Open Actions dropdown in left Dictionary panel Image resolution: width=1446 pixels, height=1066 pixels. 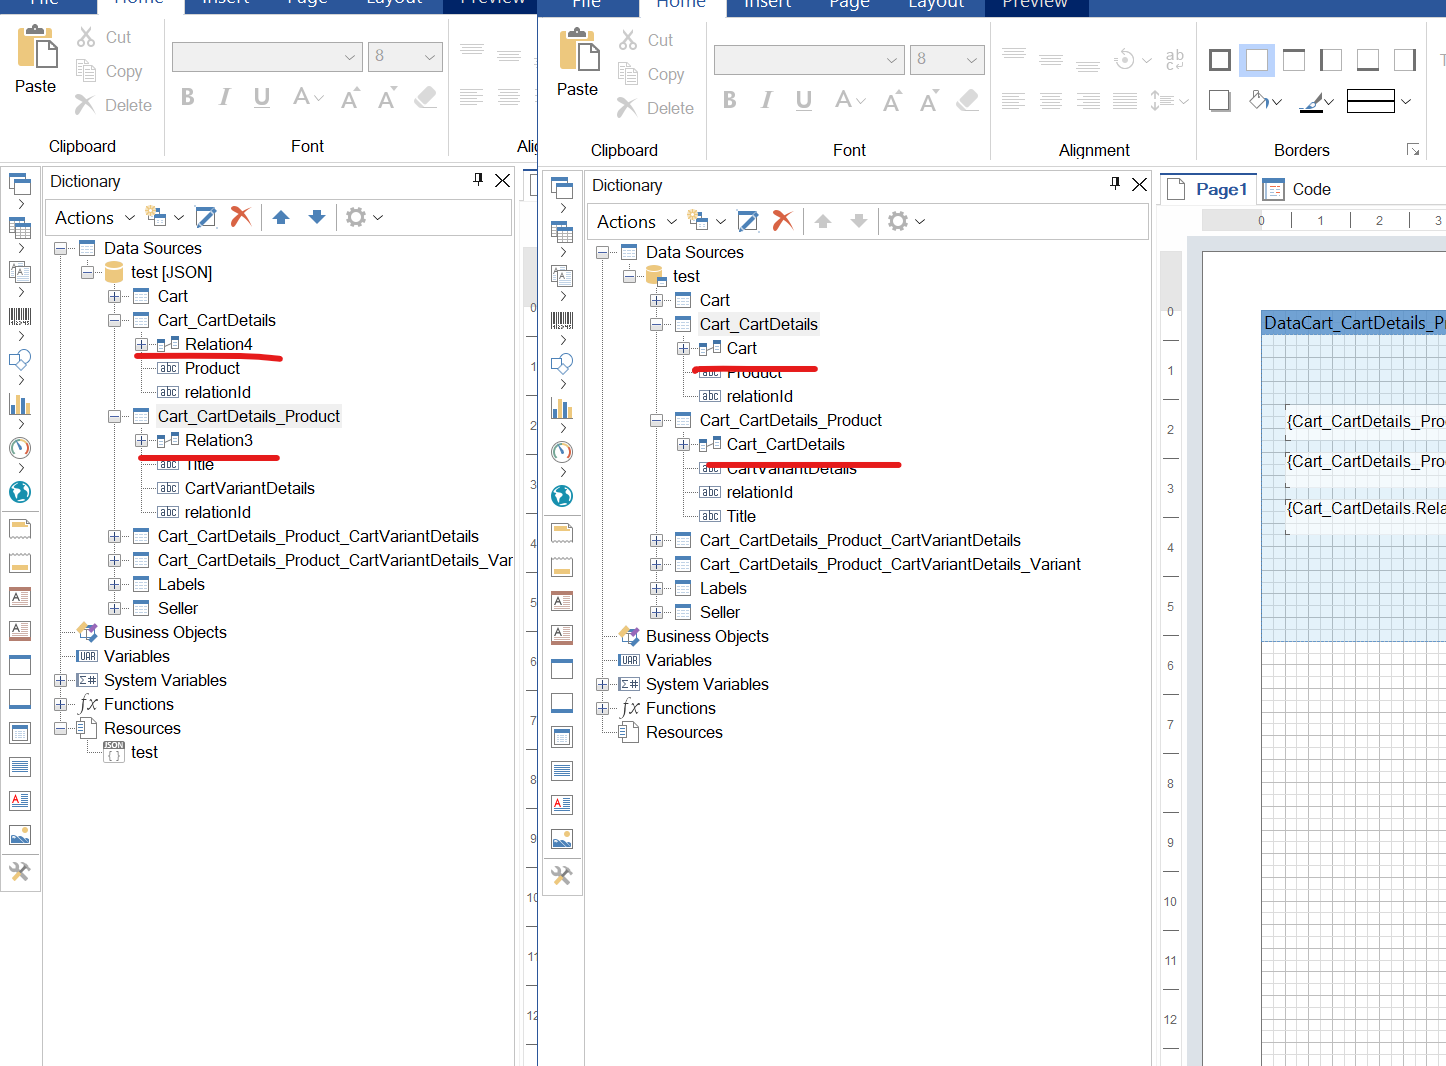coord(94,217)
